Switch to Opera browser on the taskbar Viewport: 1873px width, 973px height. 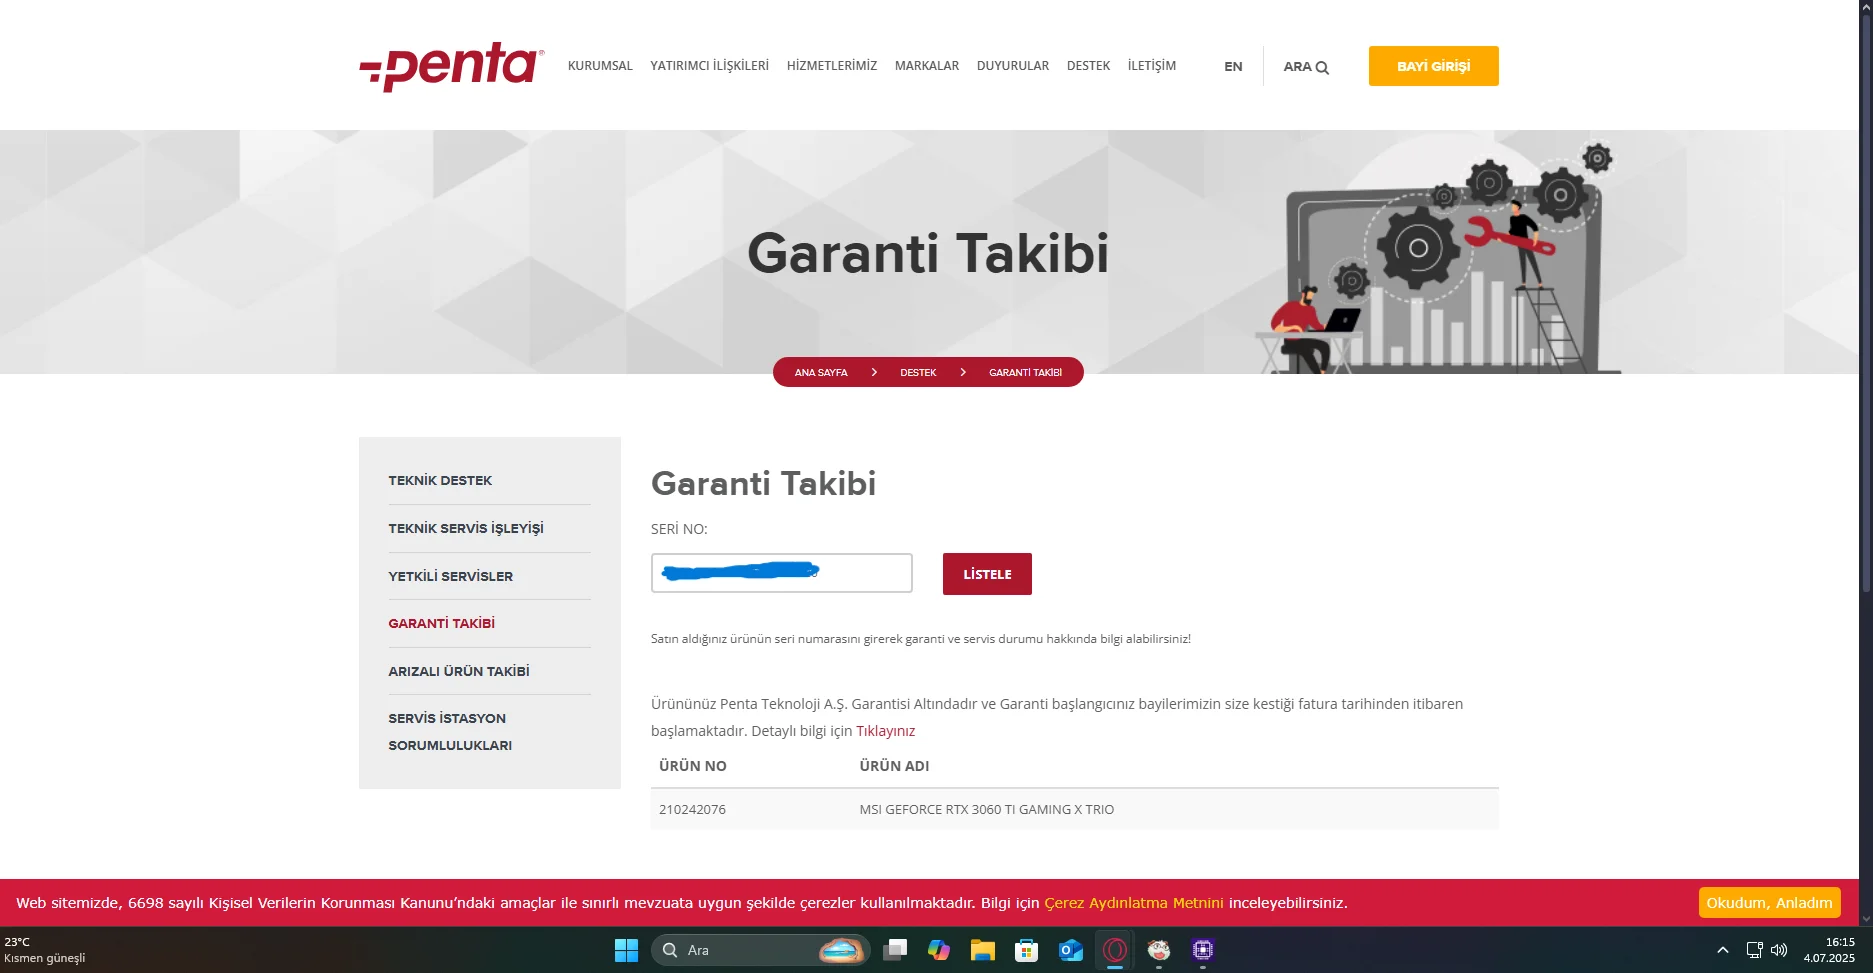(x=1115, y=950)
